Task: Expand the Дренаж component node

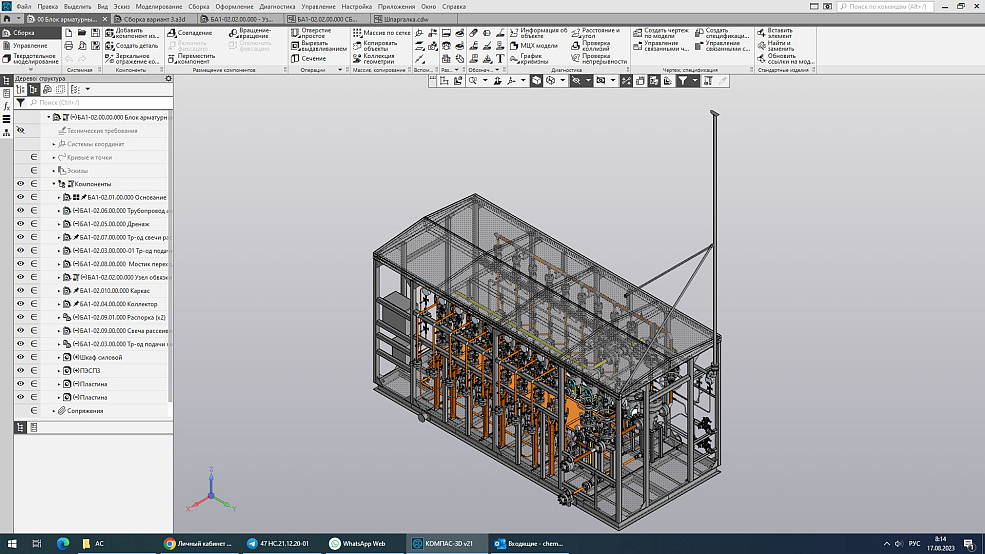Action: 59,224
